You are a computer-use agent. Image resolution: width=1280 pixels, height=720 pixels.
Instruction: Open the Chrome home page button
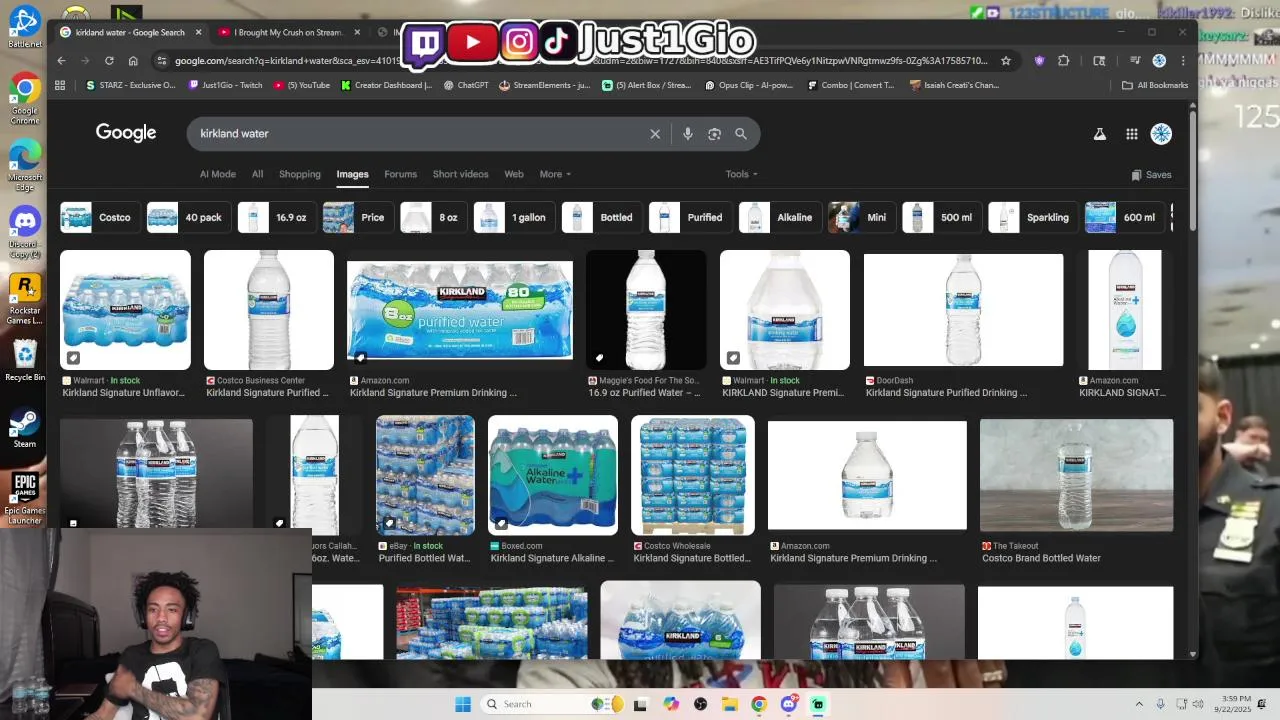[133, 60]
